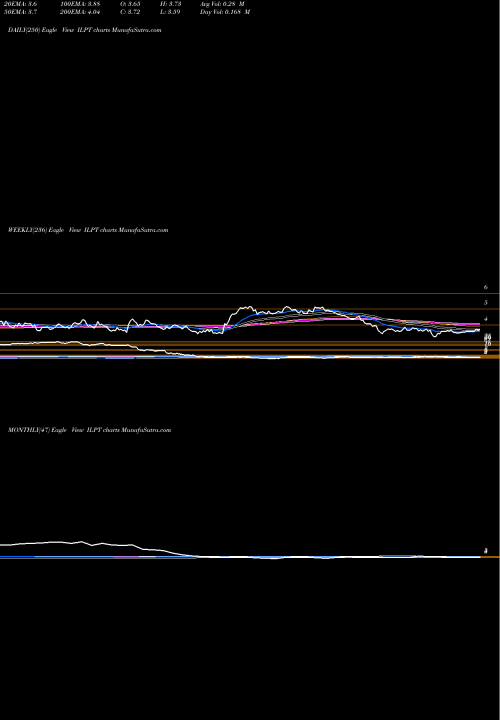Click the MONTHLY(47) Eagle View chart title

[89, 430]
